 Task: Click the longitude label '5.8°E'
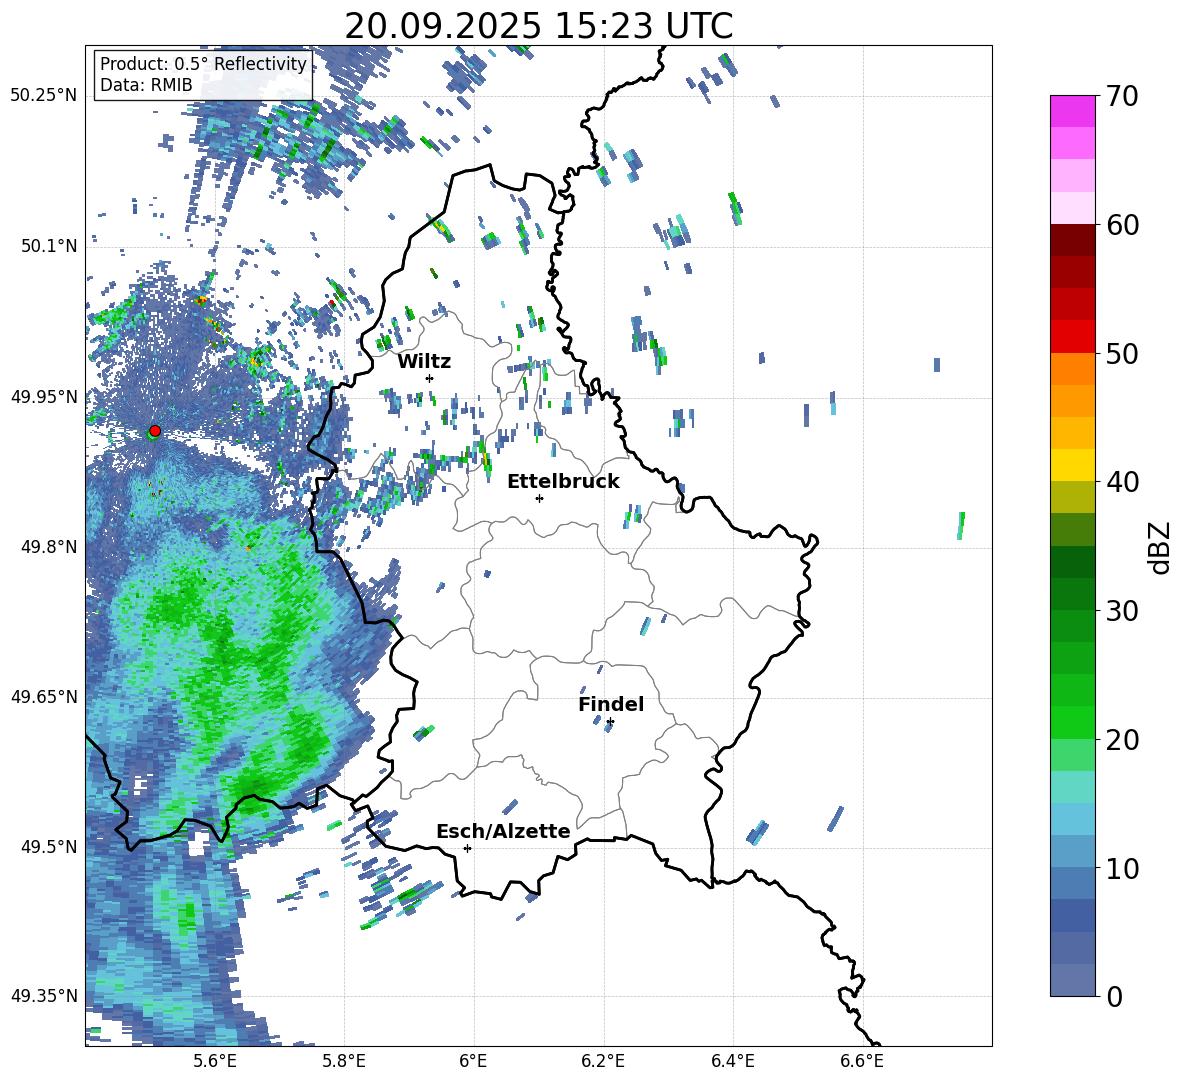(x=344, y=1061)
